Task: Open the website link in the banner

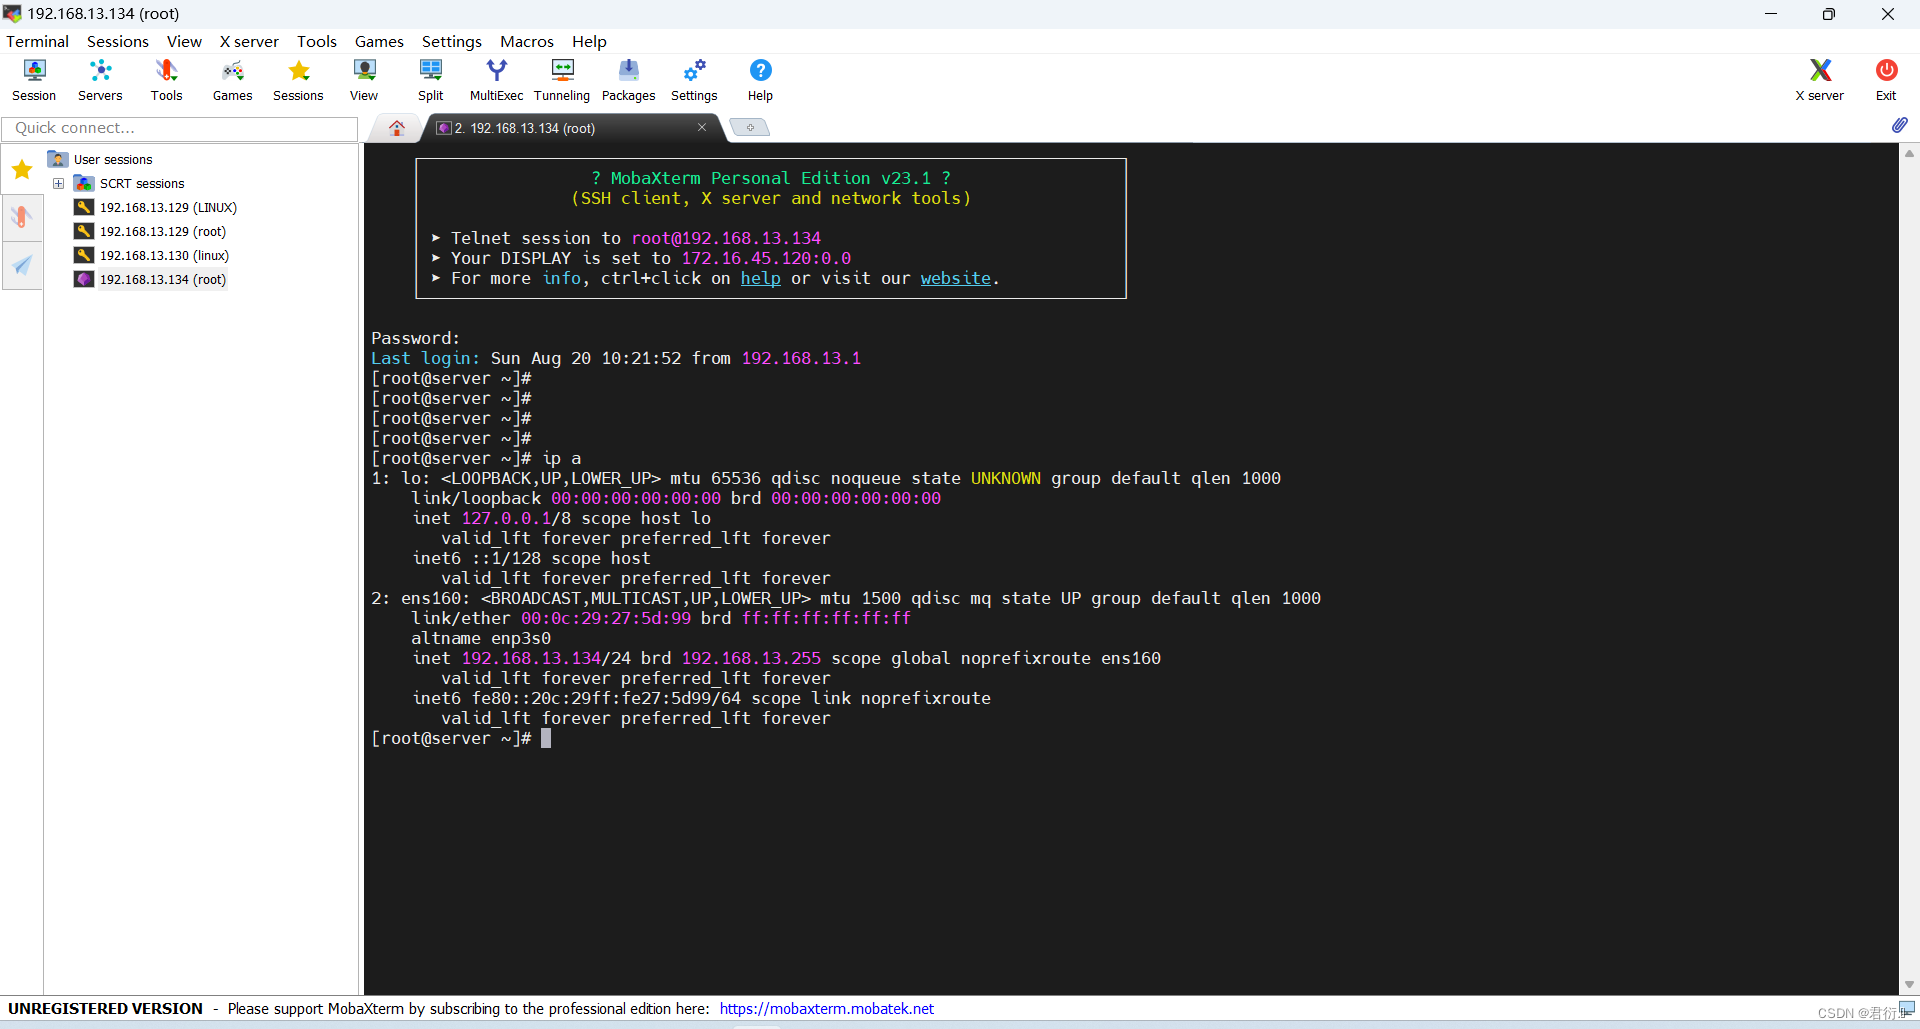Action: click(955, 278)
